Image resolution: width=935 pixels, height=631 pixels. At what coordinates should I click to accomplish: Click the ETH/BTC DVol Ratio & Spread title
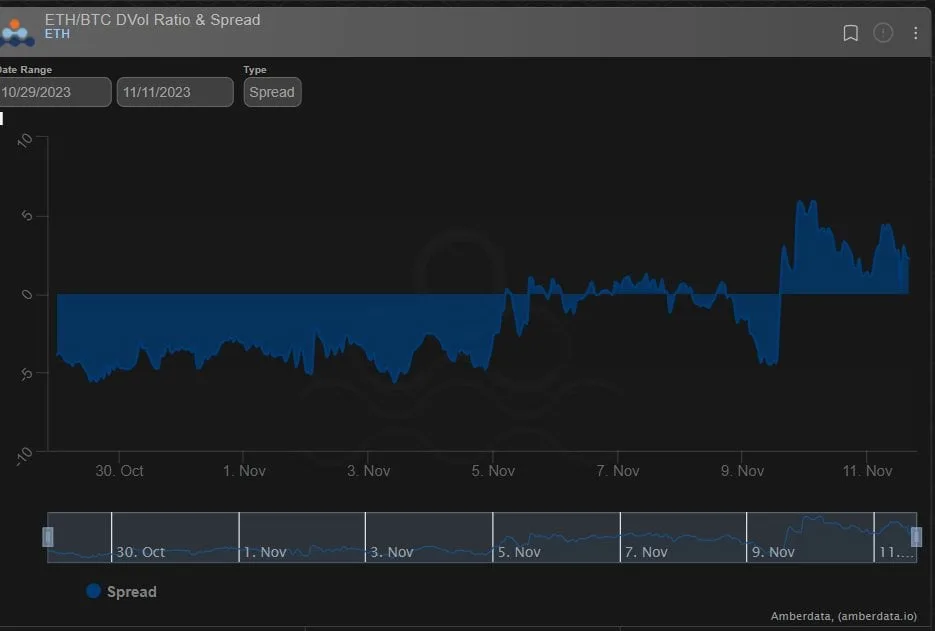click(153, 20)
